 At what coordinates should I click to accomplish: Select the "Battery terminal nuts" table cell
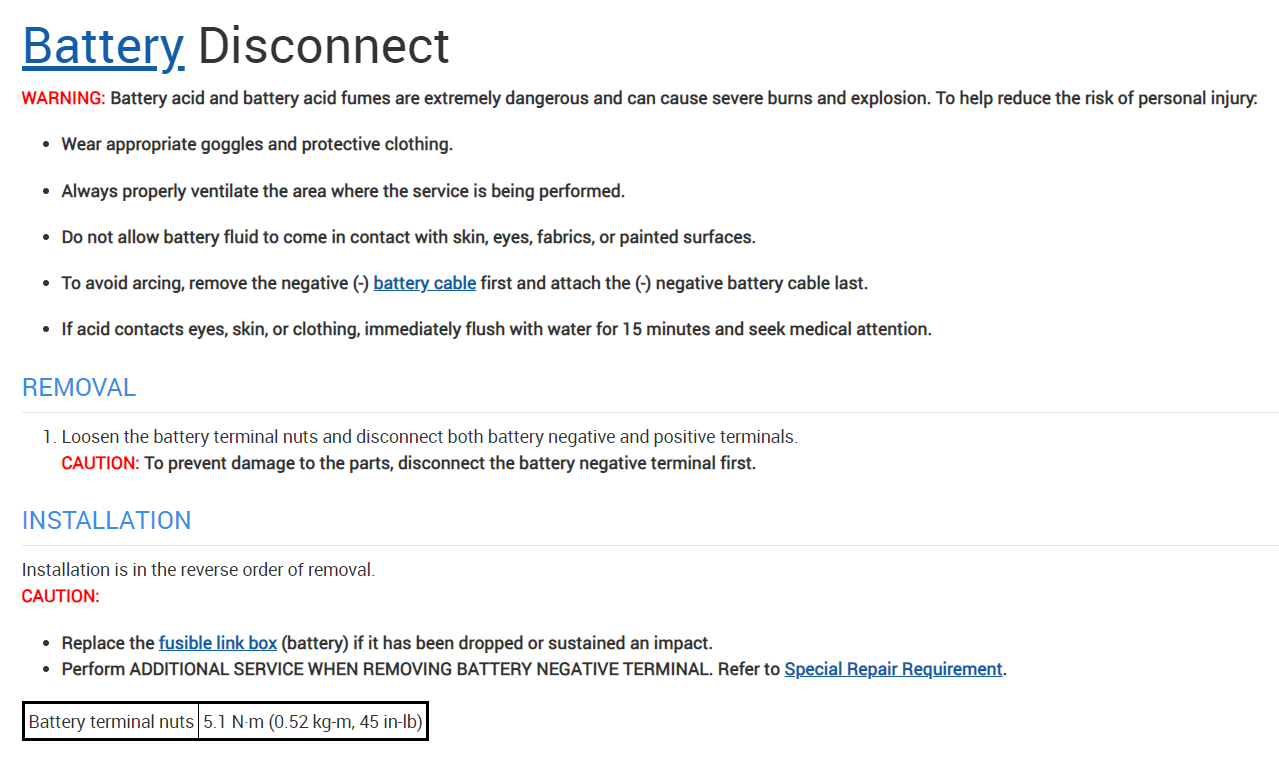coord(111,721)
